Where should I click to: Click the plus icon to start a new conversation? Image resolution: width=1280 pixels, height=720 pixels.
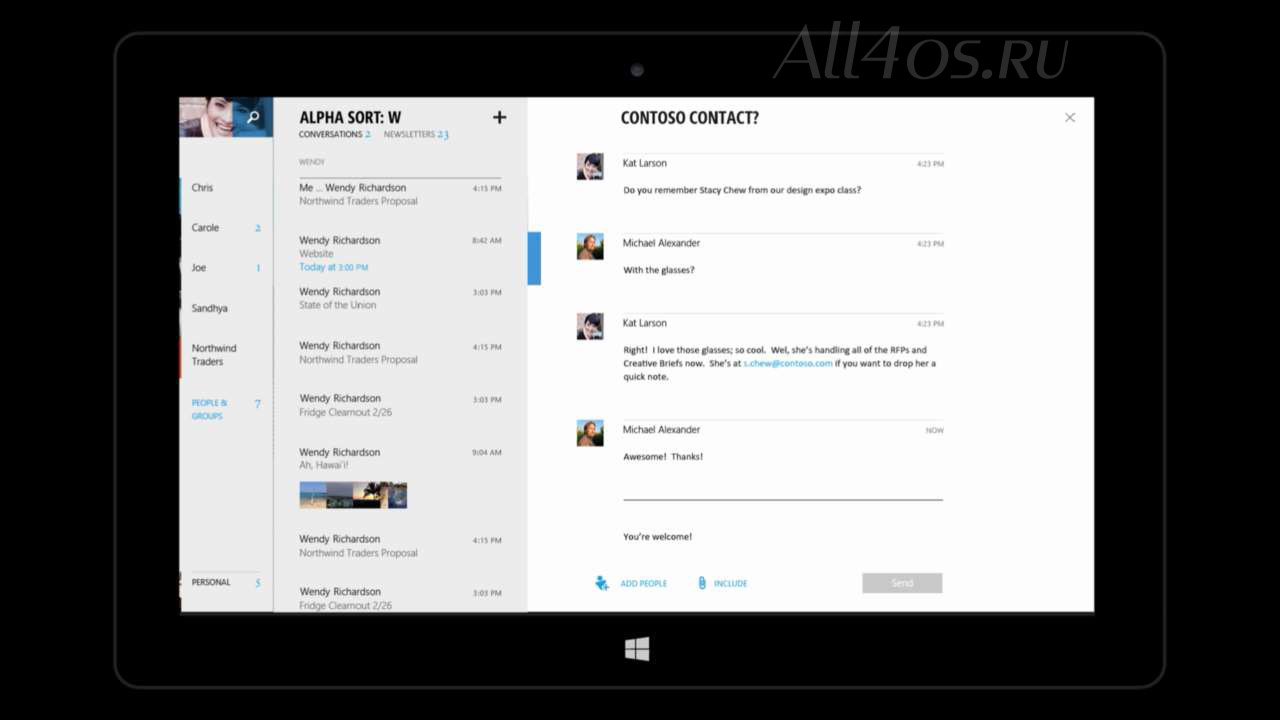[x=500, y=117]
